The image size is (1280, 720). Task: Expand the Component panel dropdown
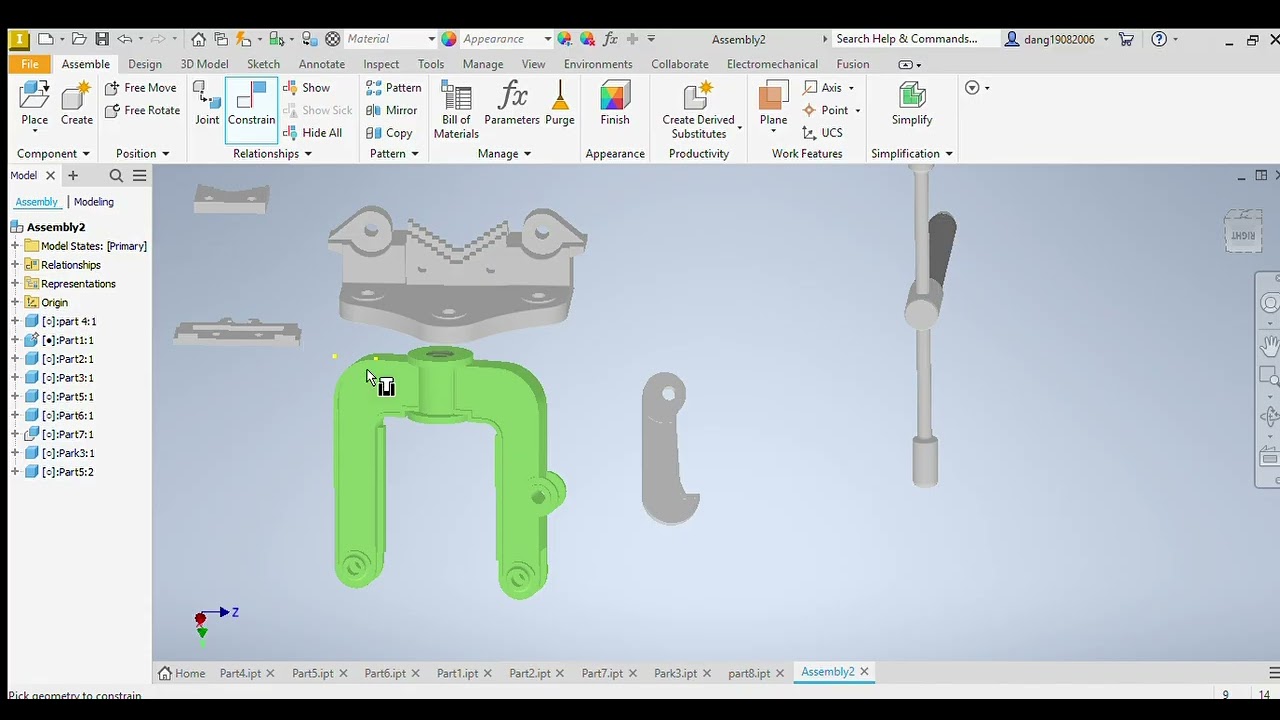point(54,154)
